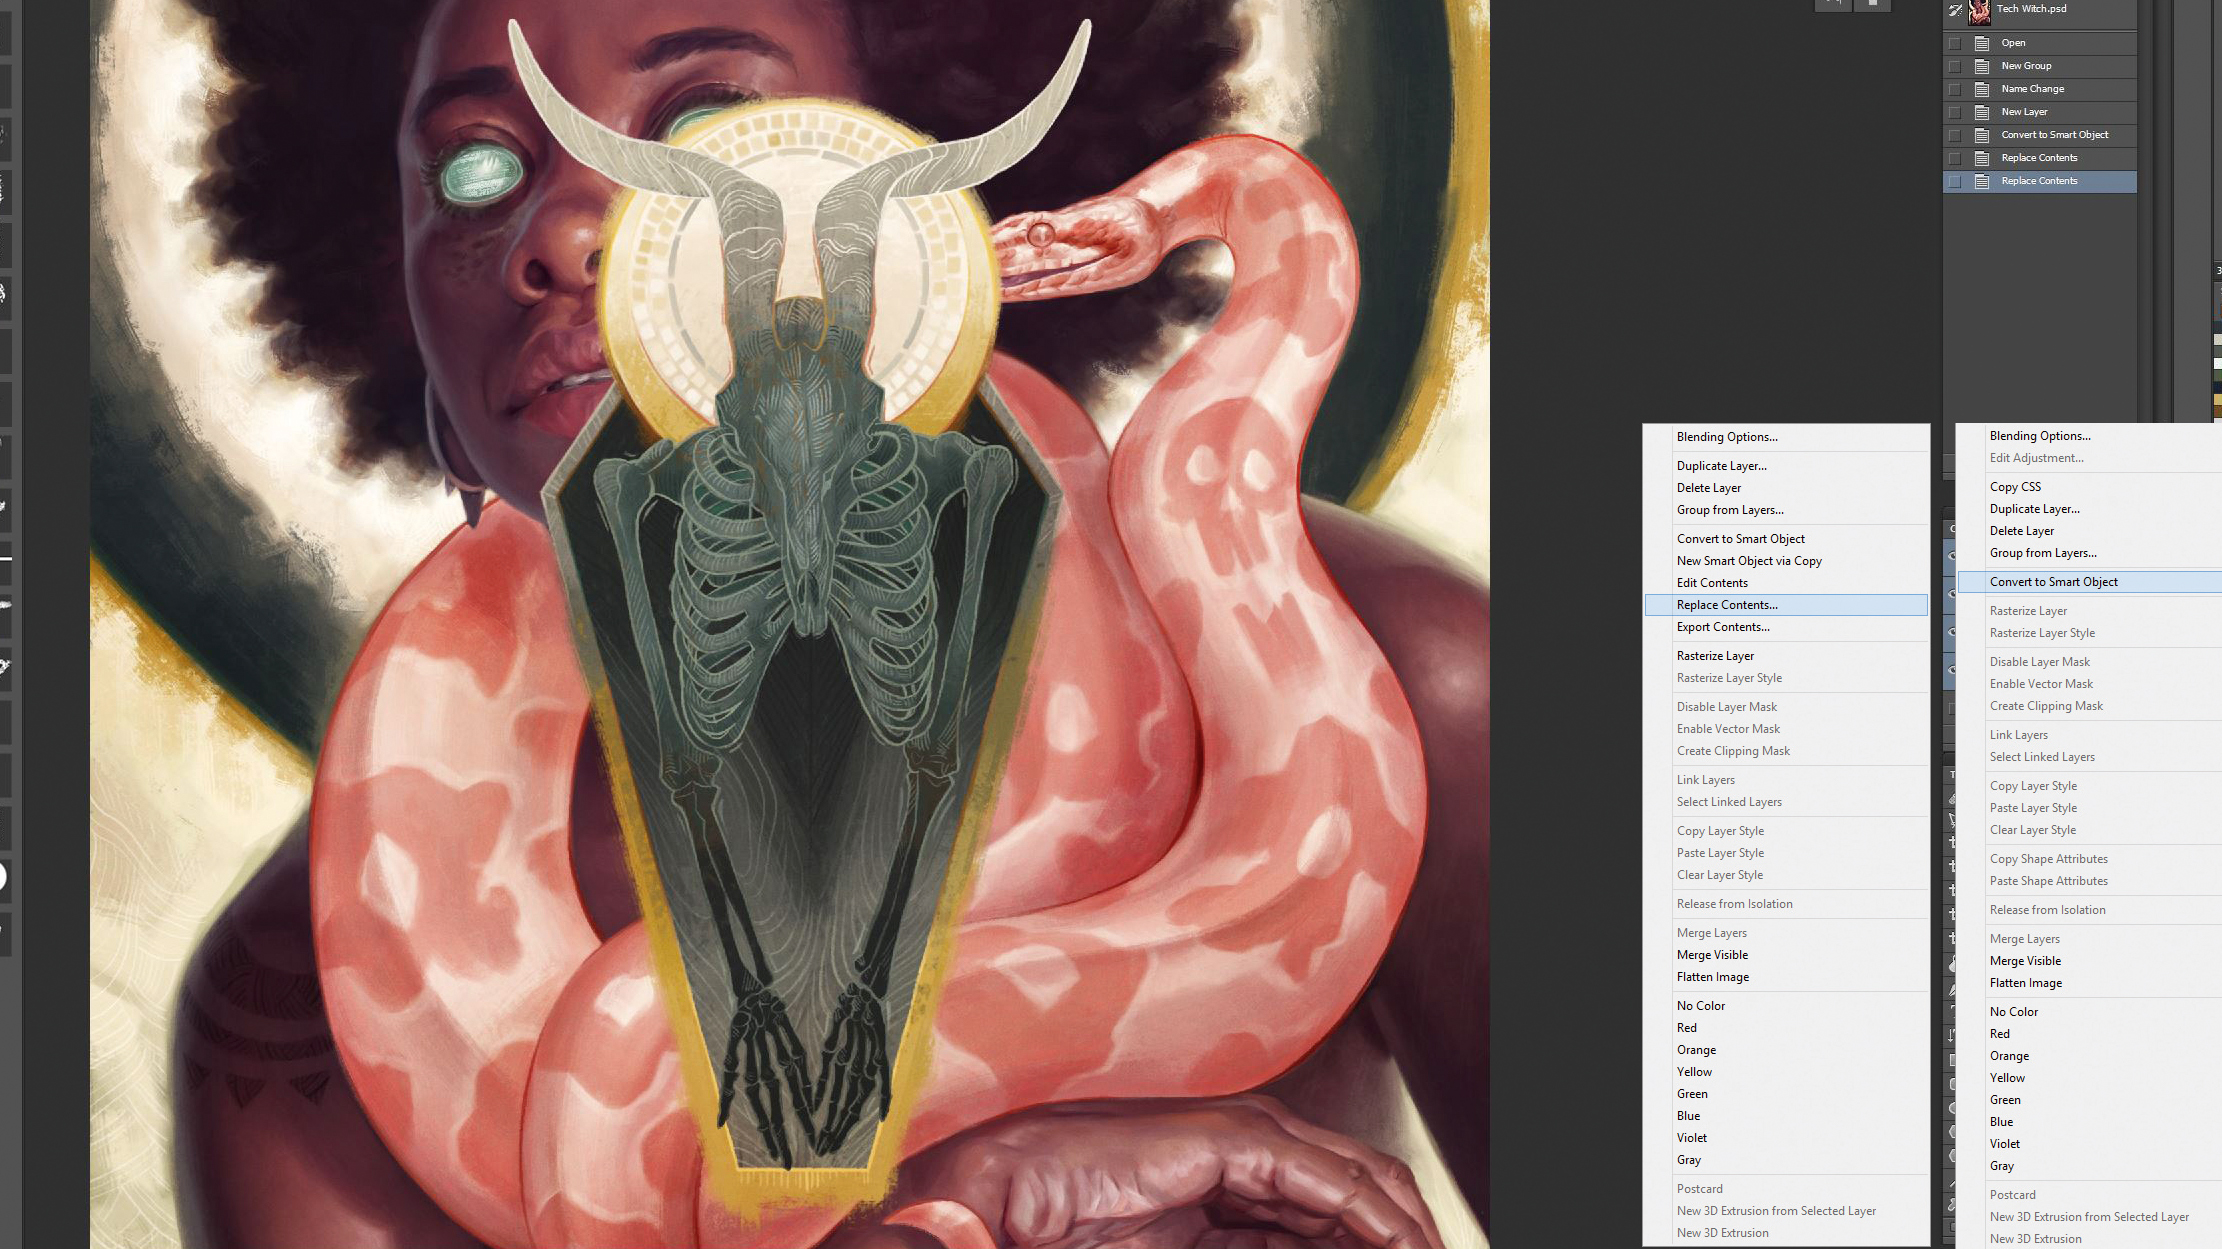Set history brush source box for highlighted Replace Contents state
The width and height of the screenshot is (2222, 1249).
(x=1955, y=181)
